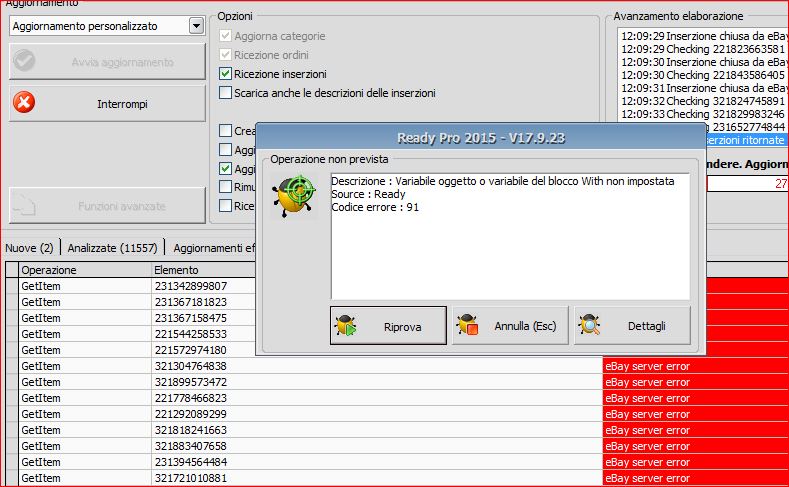The width and height of the screenshot is (789, 487).
Task: Switch to the Nuove (2) tab
Action: tap(29, 248)
